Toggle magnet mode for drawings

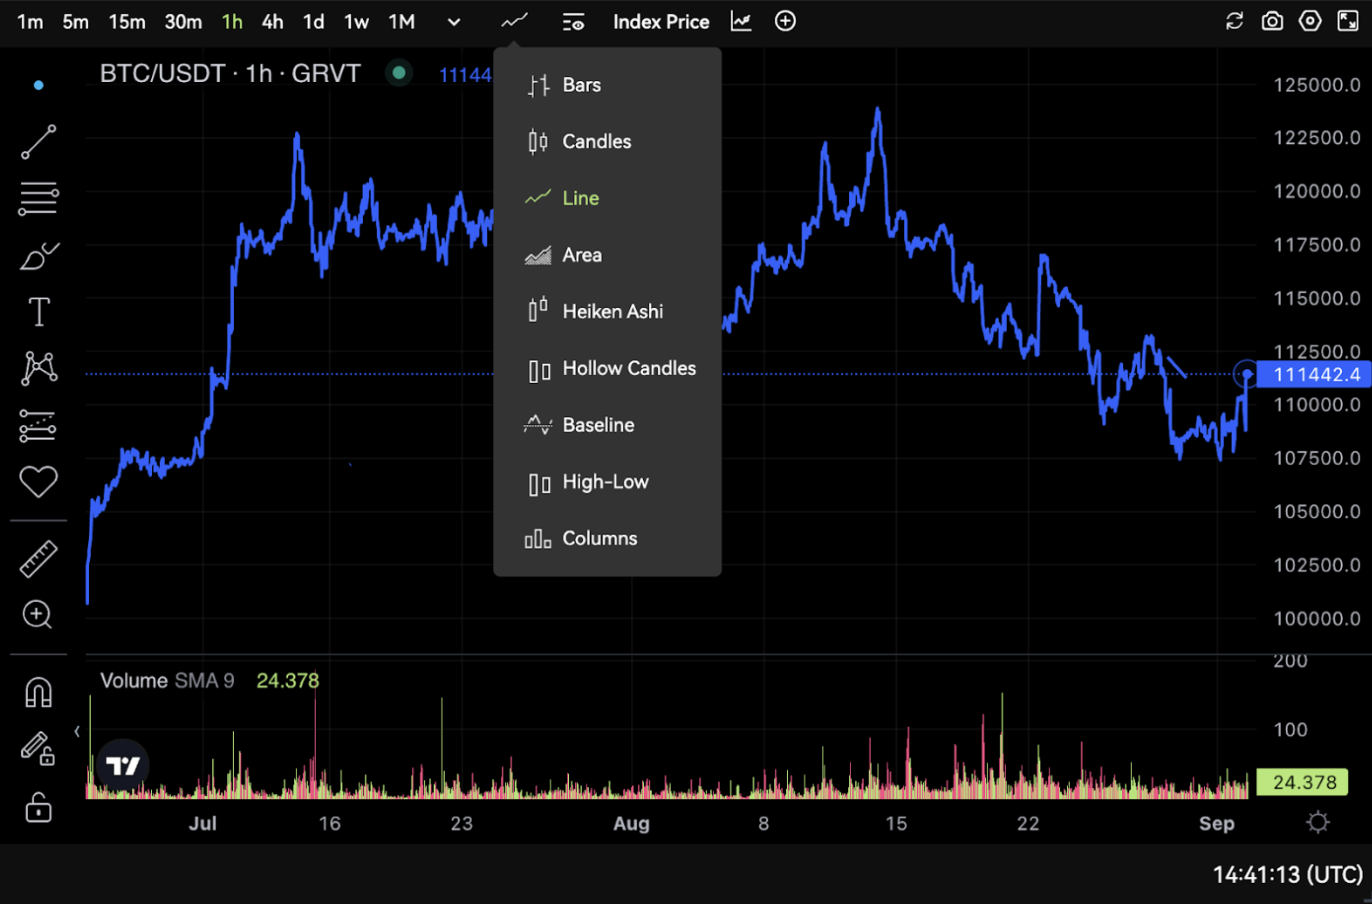(x=38, y=692)
